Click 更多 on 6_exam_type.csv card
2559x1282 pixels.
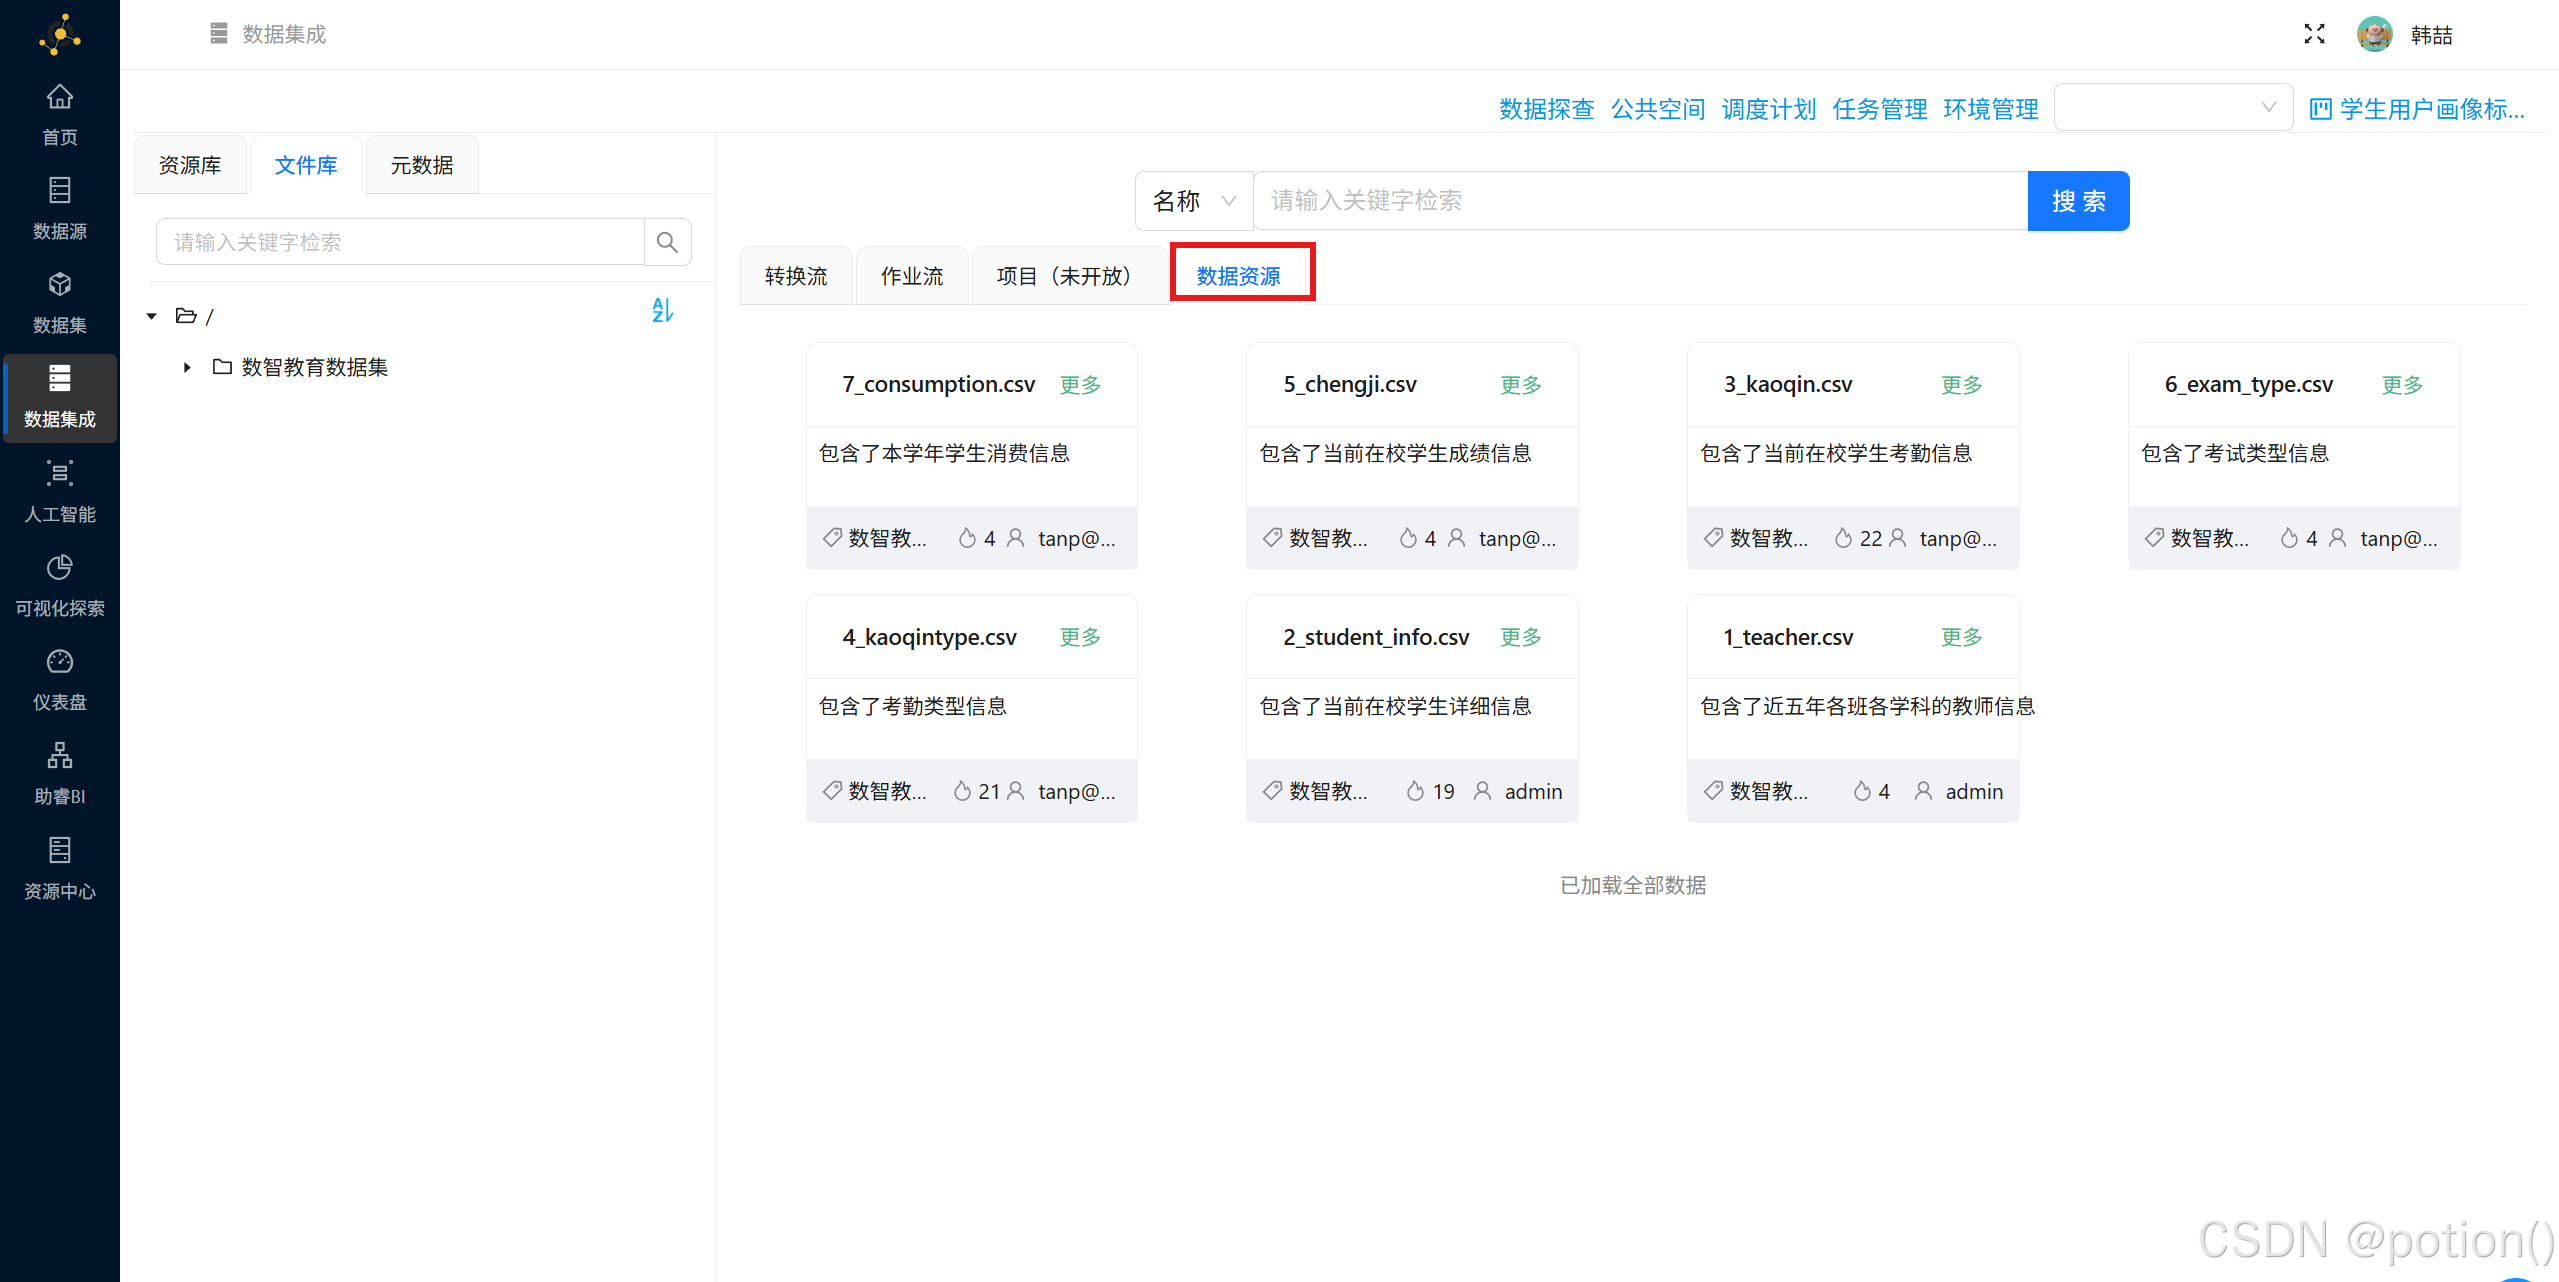[2402, 385]
